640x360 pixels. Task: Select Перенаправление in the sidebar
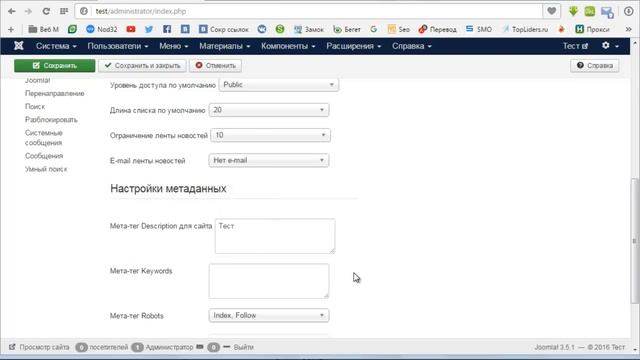(x=55, y=93)
